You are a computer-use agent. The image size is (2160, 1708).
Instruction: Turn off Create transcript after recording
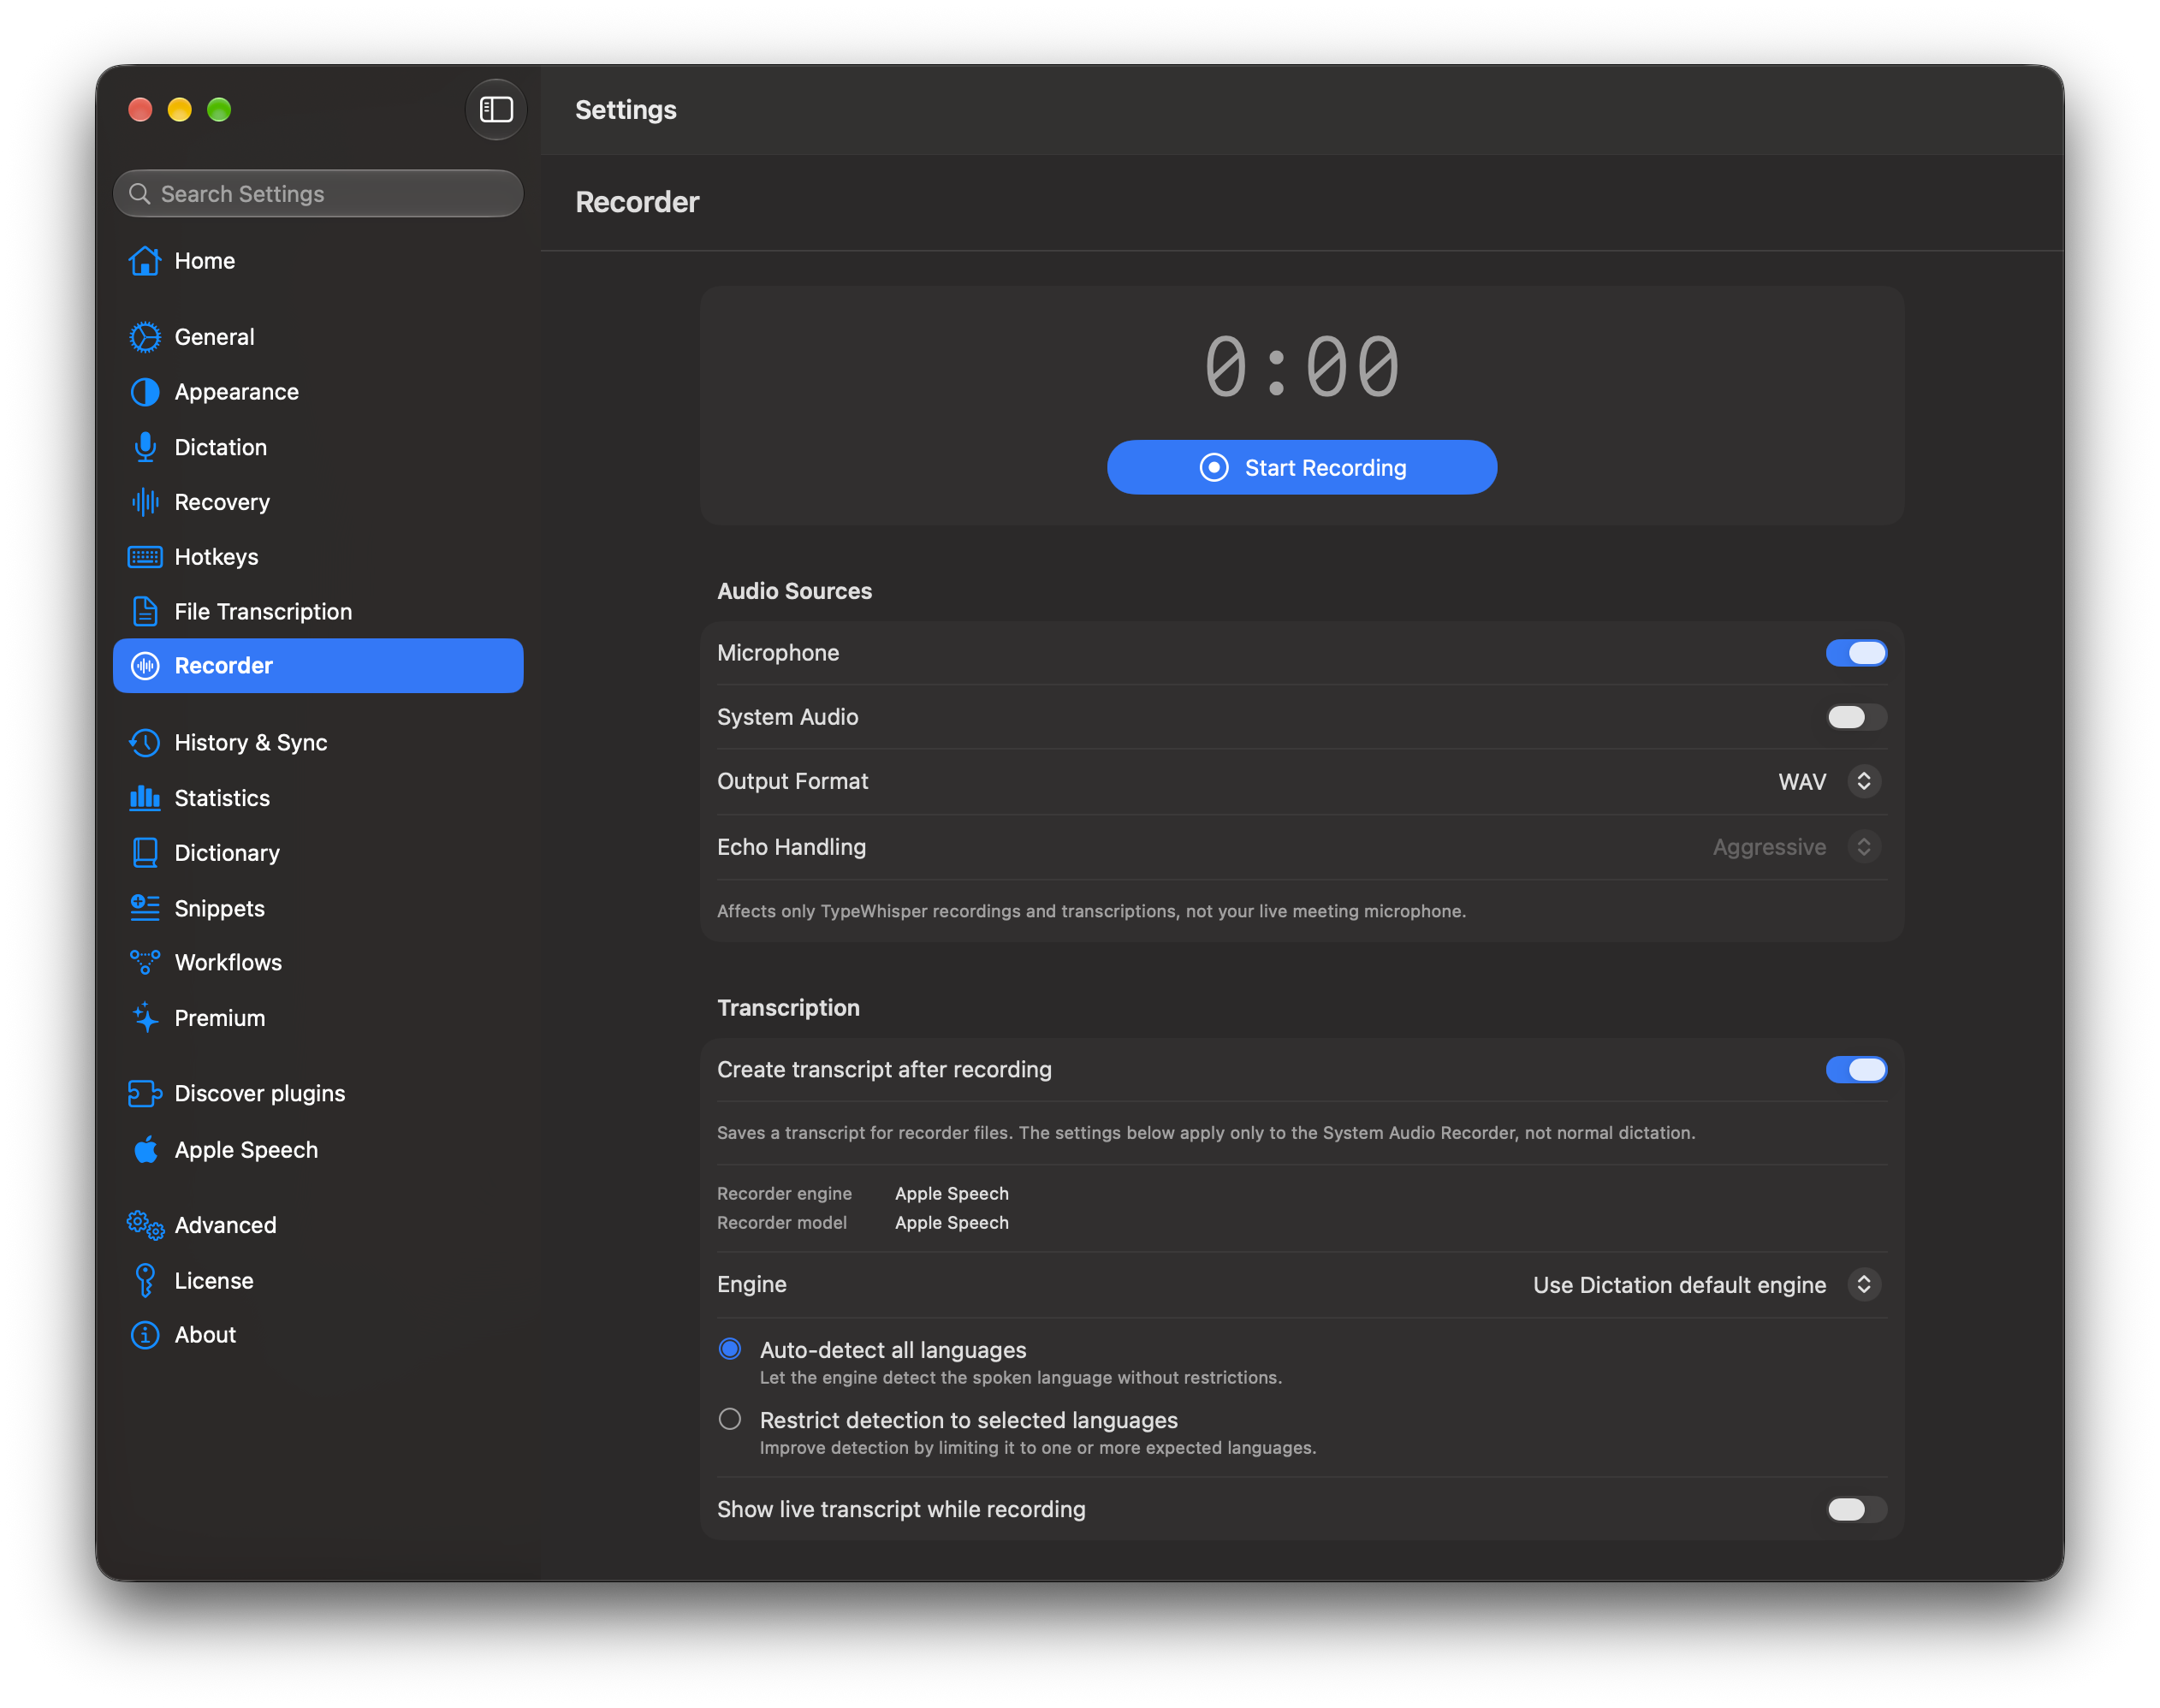click(x=1855, y=1070)
